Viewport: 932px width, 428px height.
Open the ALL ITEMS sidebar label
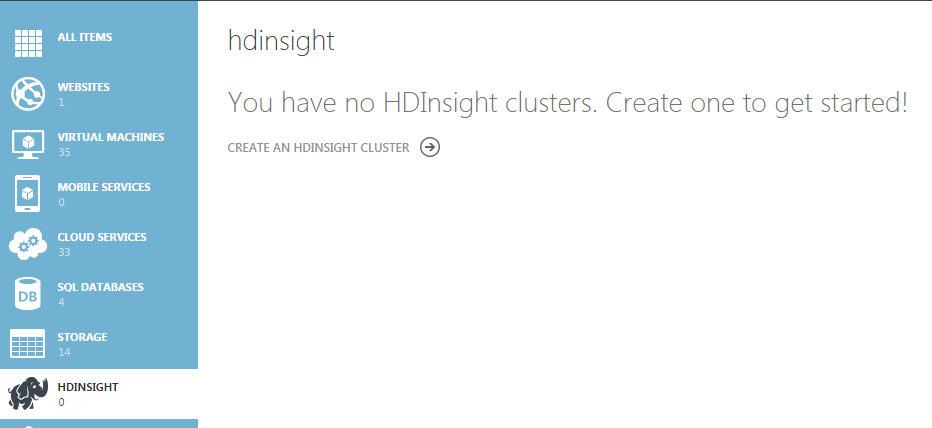tap(85, 37)
